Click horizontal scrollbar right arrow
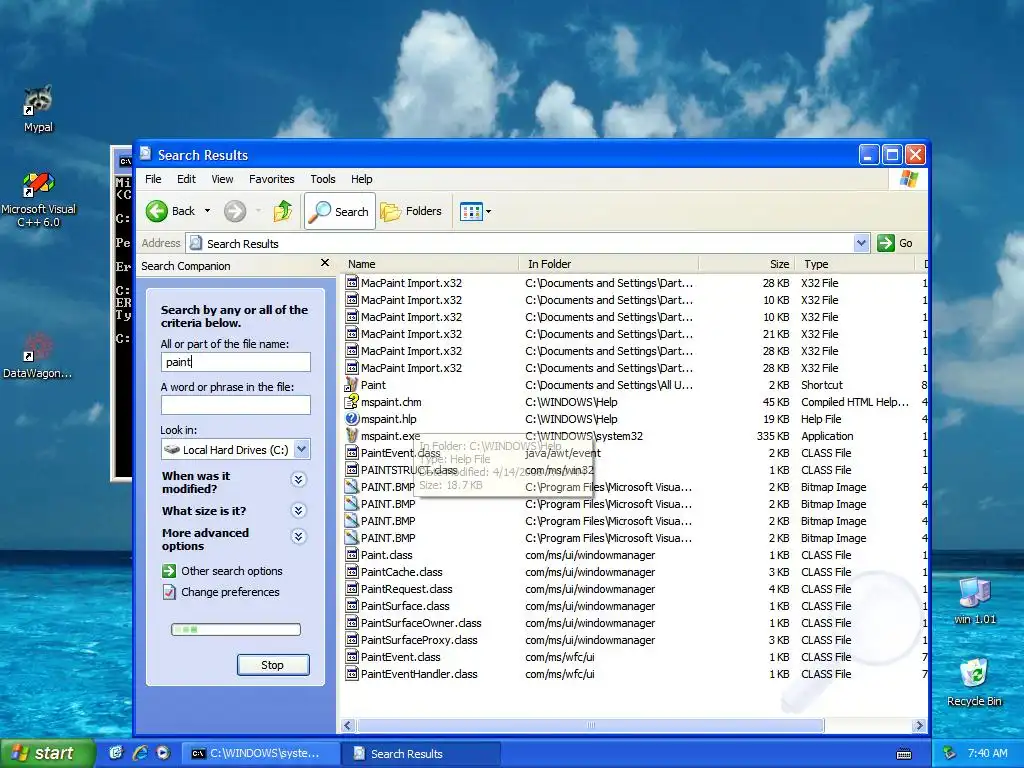This screenshot has width=1024, height=768. 919,725
